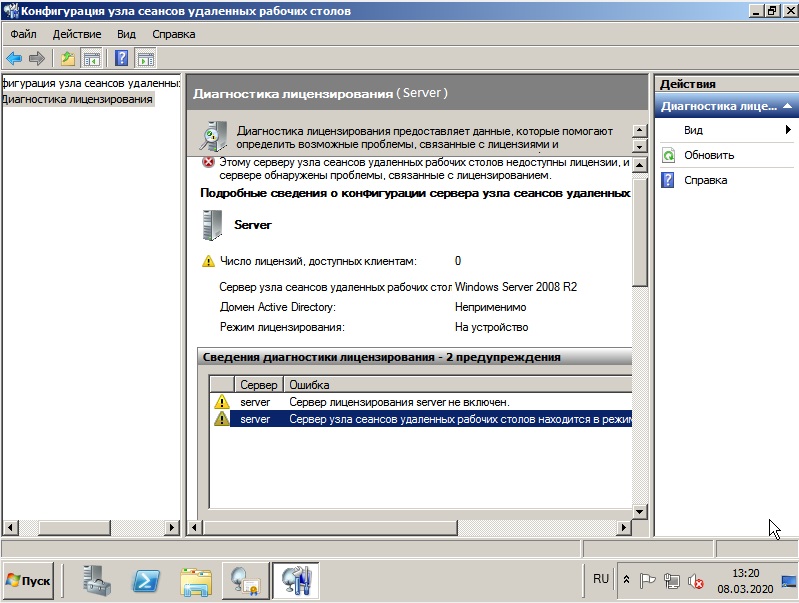Click the muted speaker tray icon
Screen dimensions: 799x603
pos(696,581)
